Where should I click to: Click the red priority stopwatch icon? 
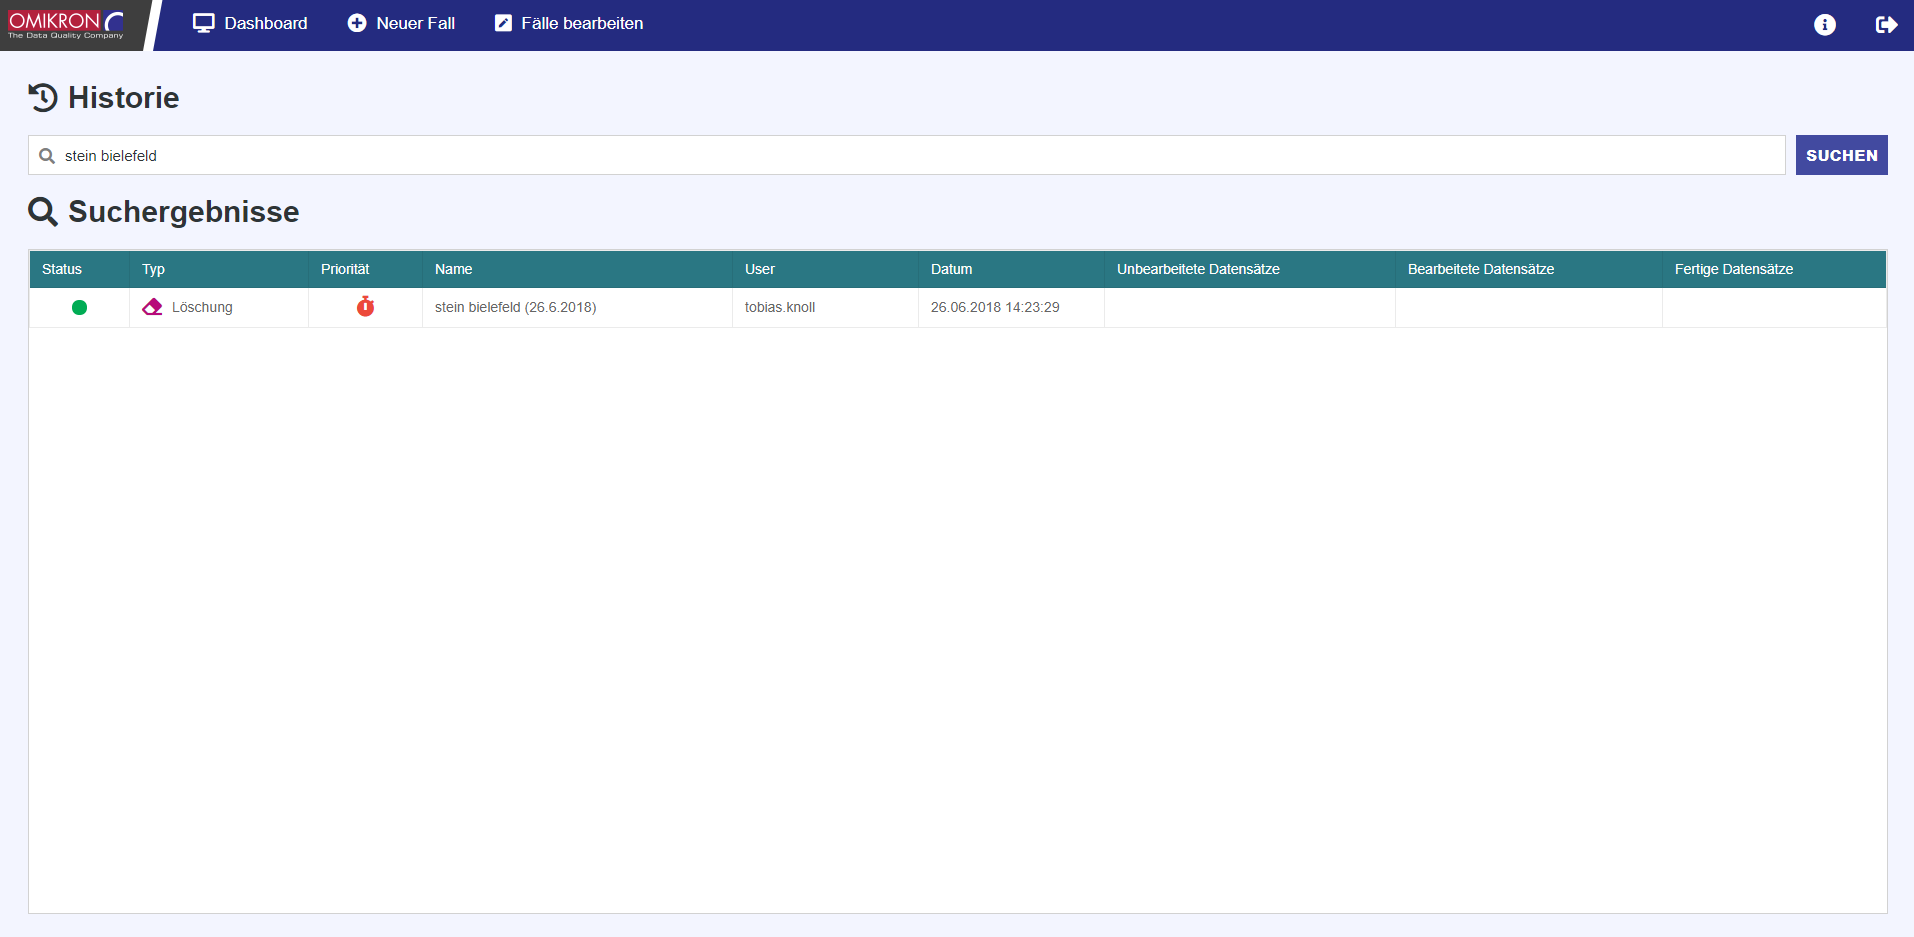pos(365,306)
